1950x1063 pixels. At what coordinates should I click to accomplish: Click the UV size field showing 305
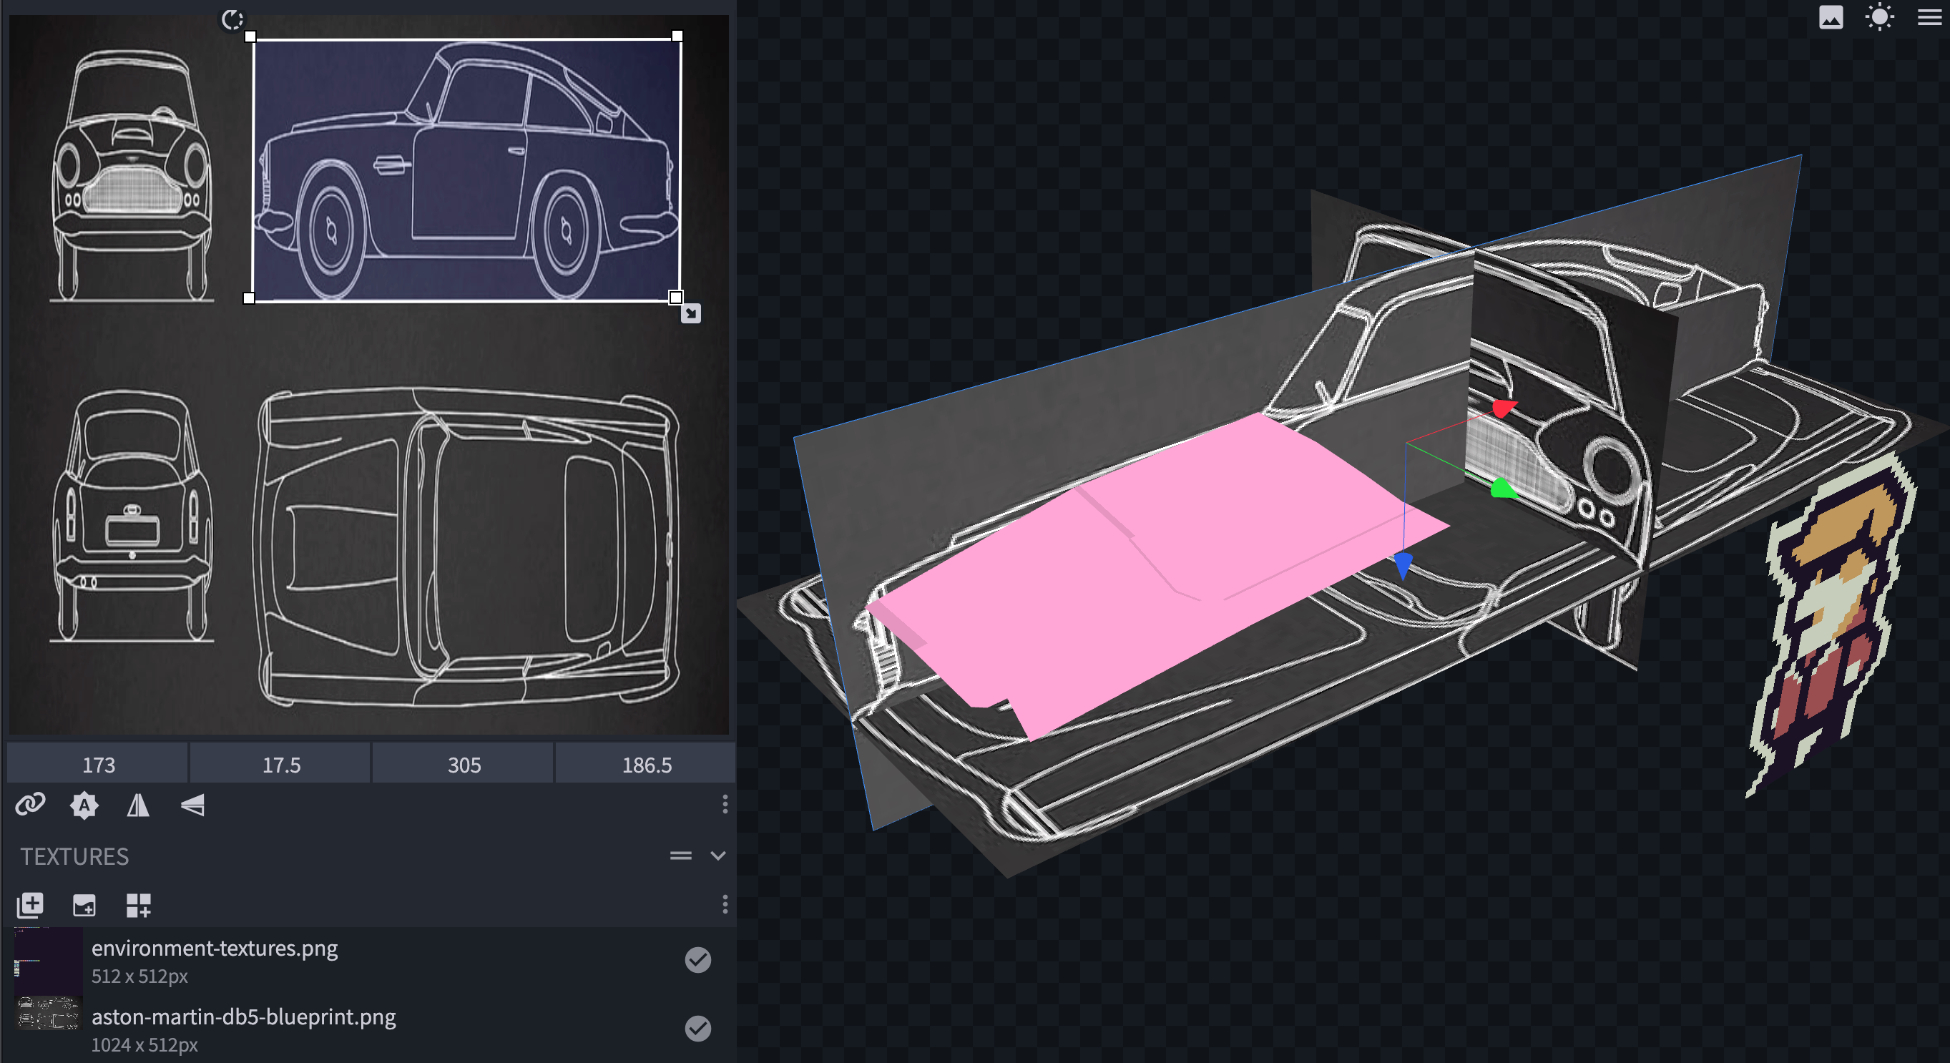[464, 765]
